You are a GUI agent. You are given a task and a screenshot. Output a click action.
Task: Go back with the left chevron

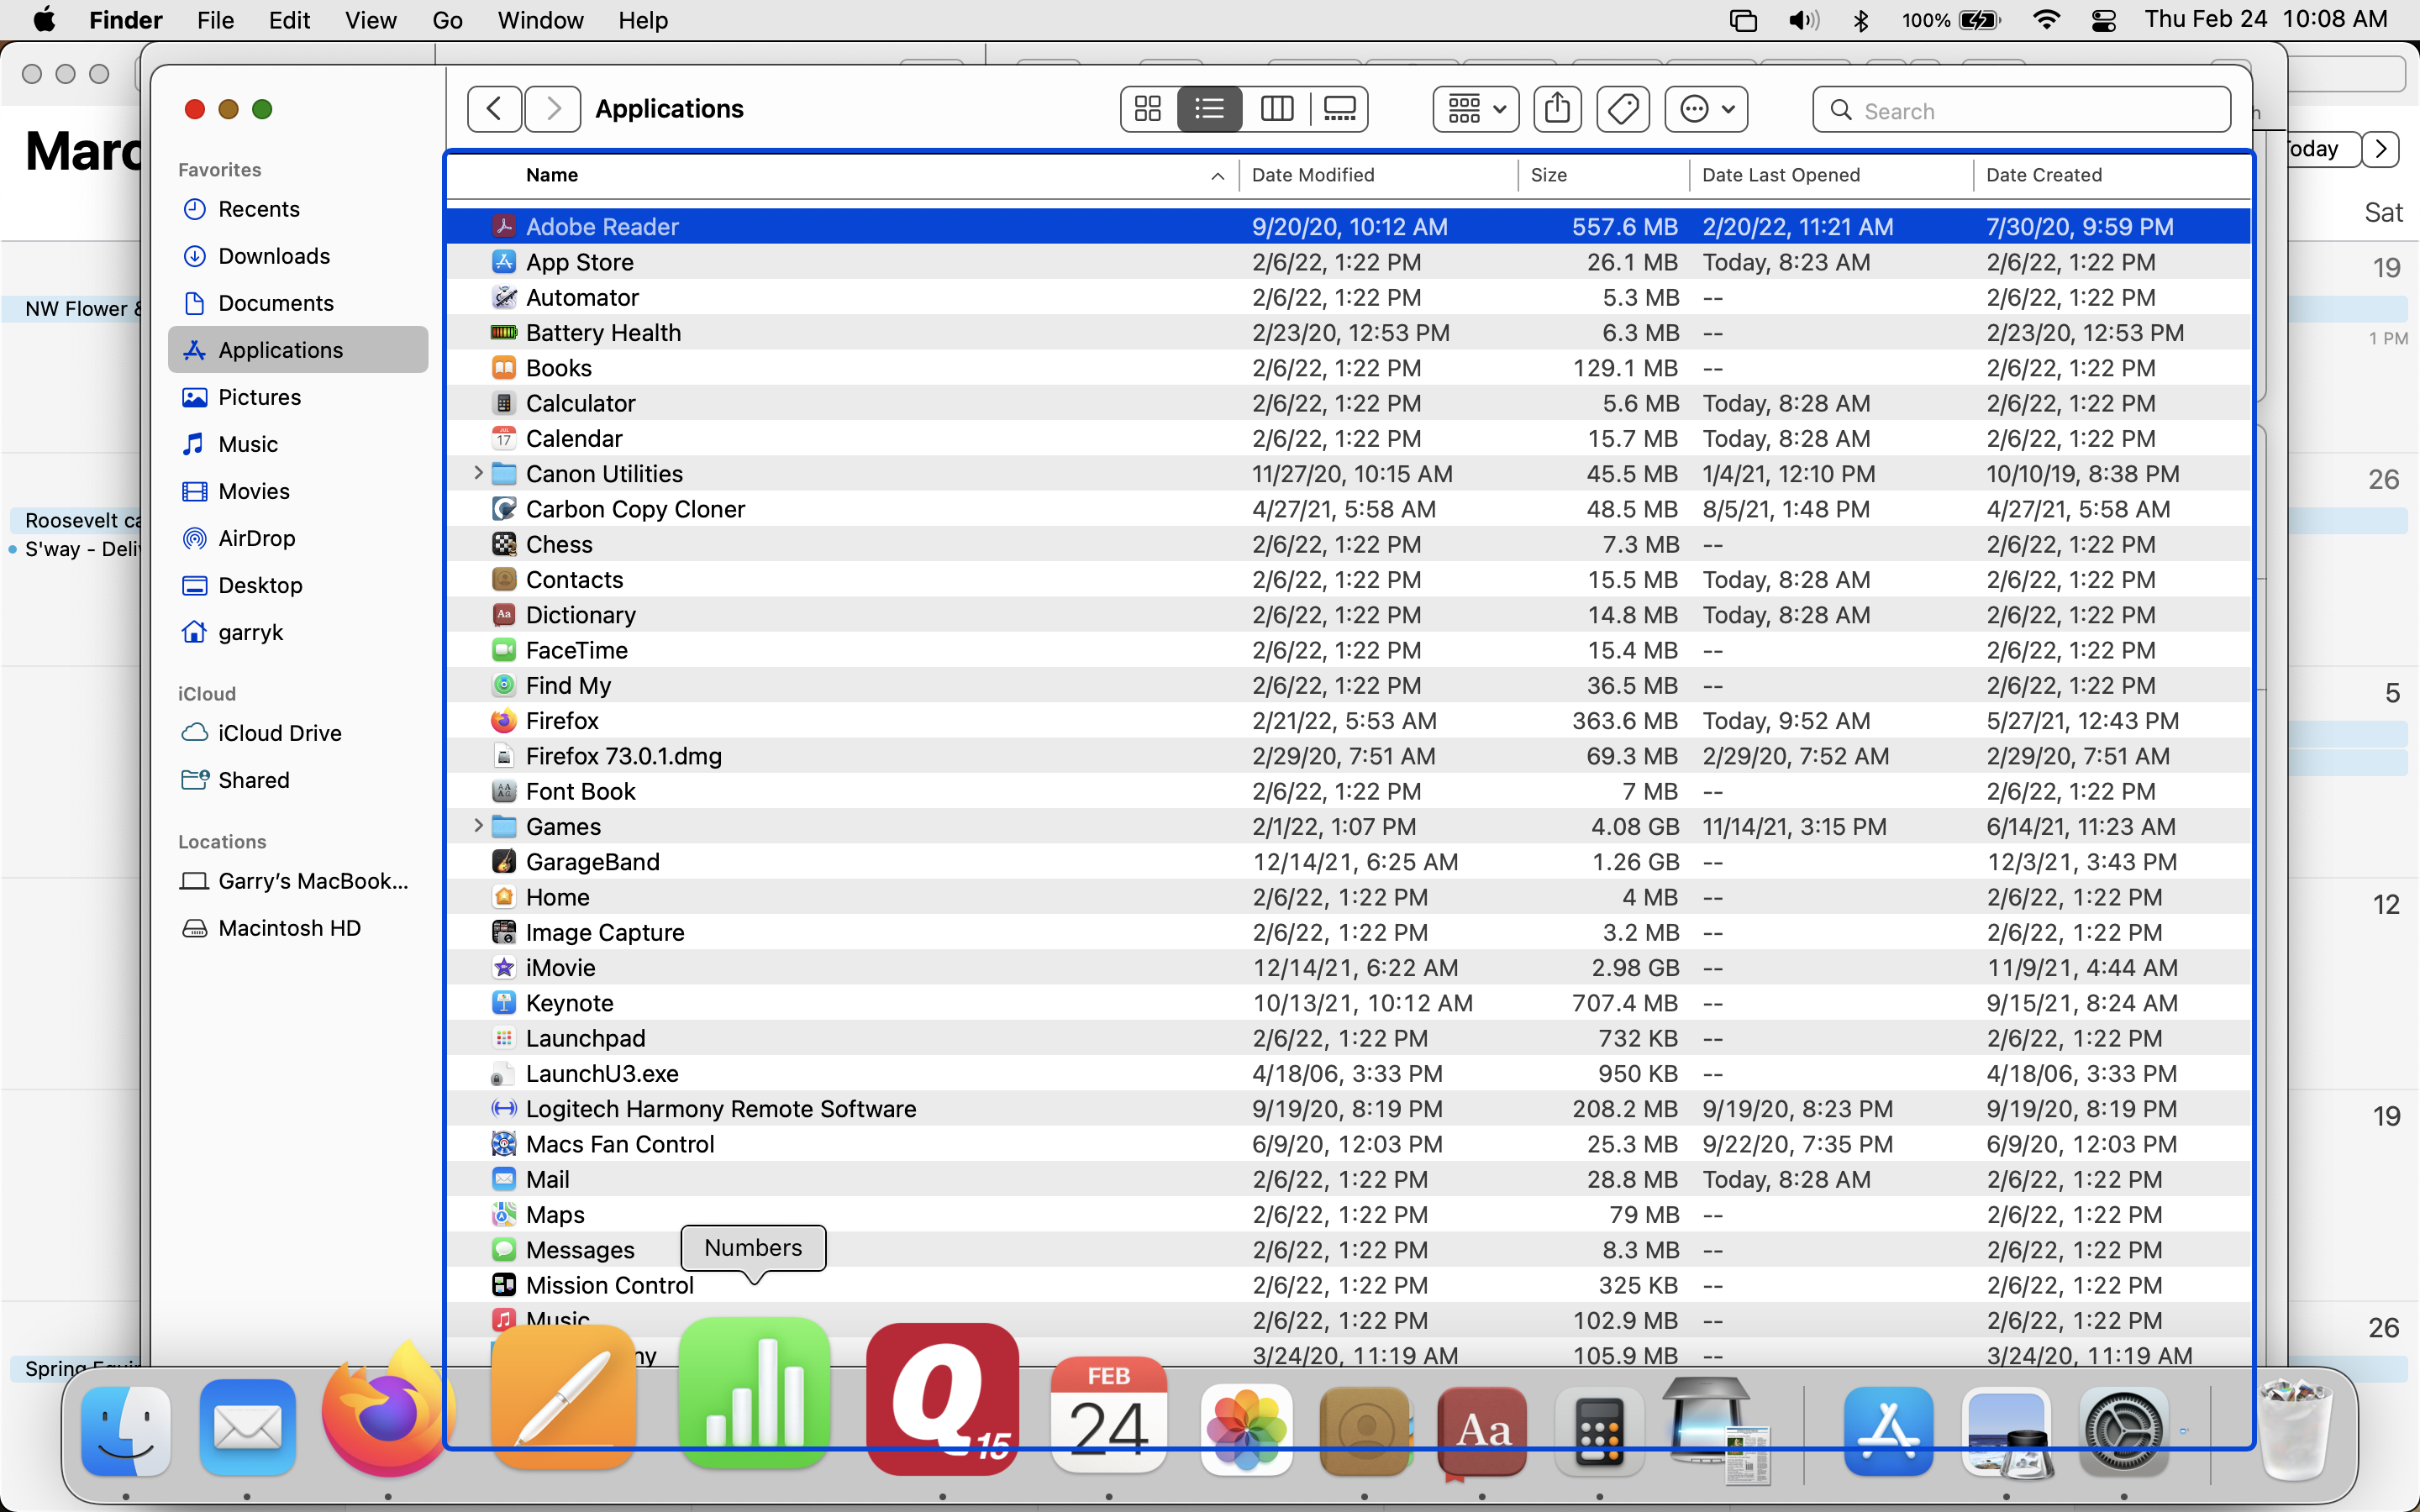pos(494,109)
